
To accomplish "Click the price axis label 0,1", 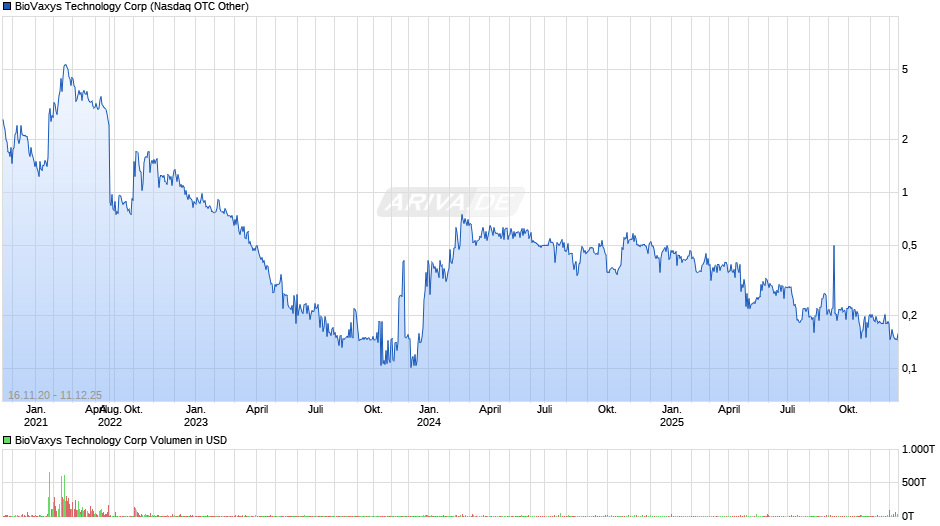I will coord(909,368).
